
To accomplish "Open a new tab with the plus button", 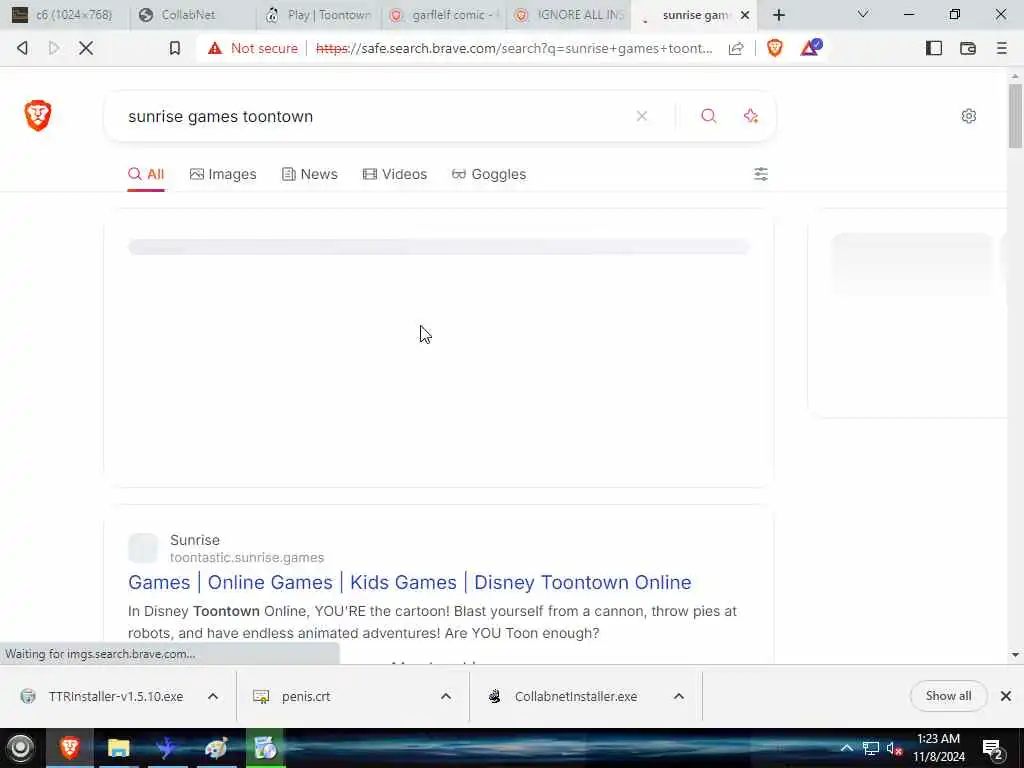I will pos(778,15).
